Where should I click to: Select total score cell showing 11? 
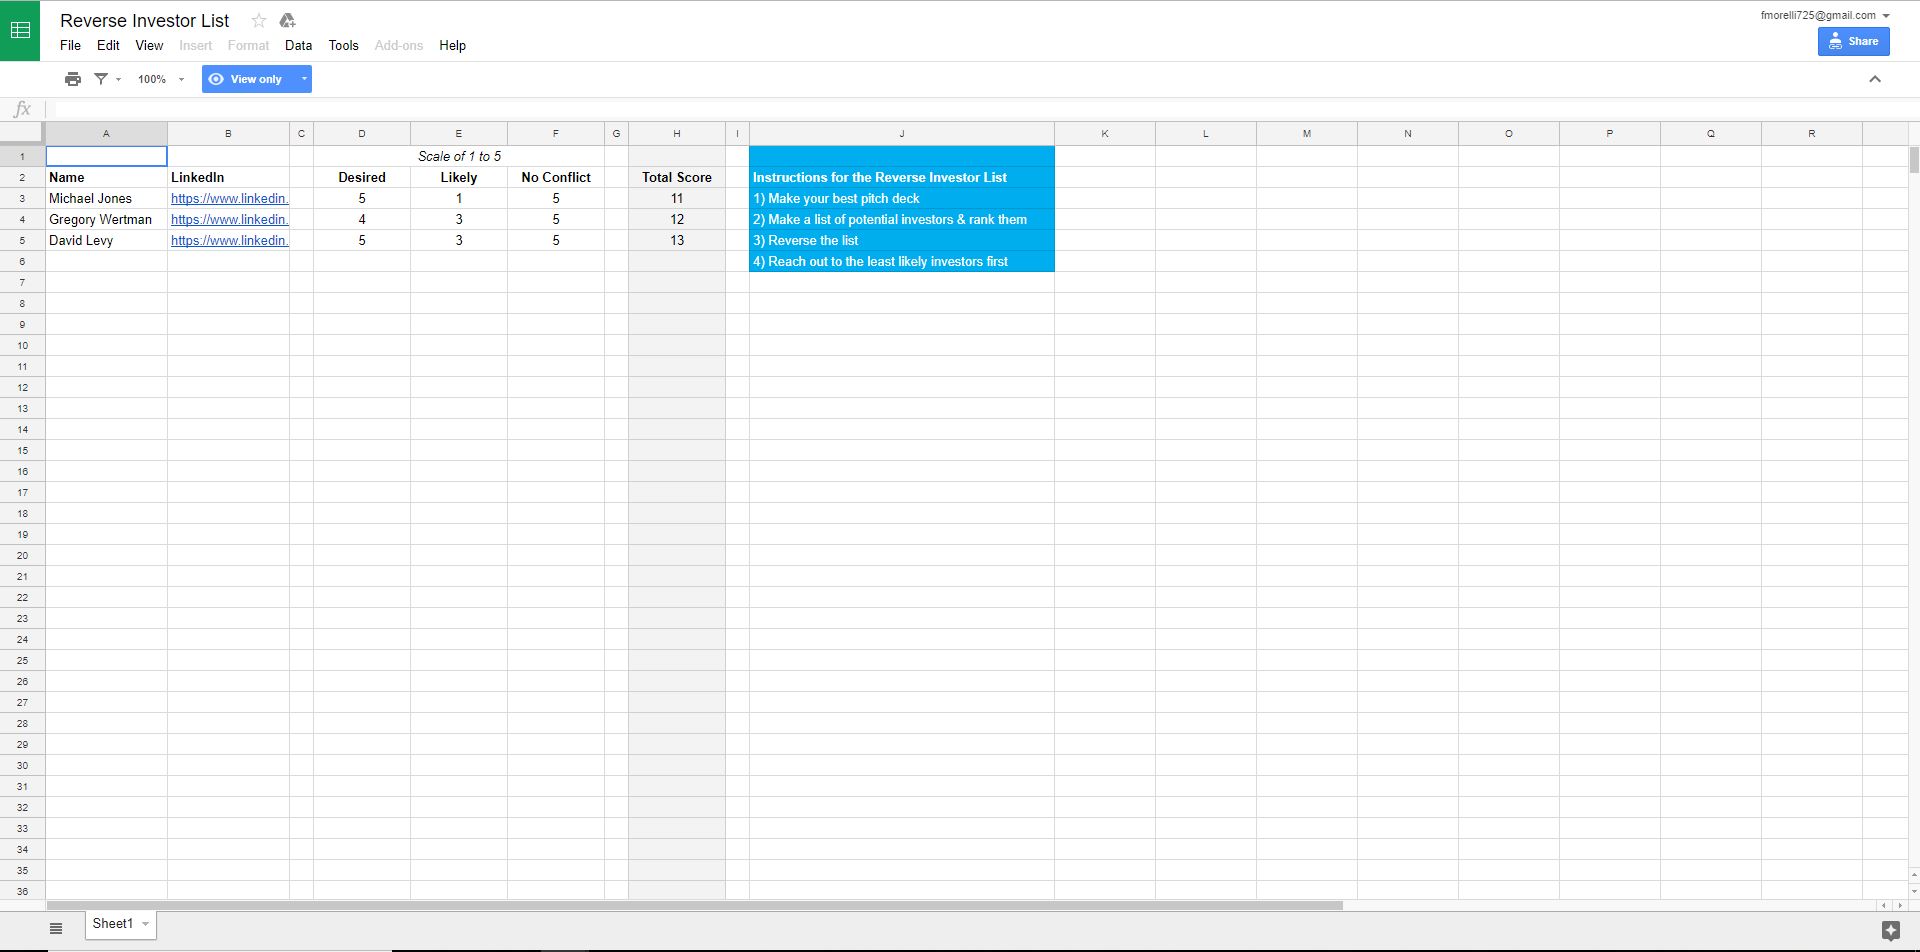(677, 198)
